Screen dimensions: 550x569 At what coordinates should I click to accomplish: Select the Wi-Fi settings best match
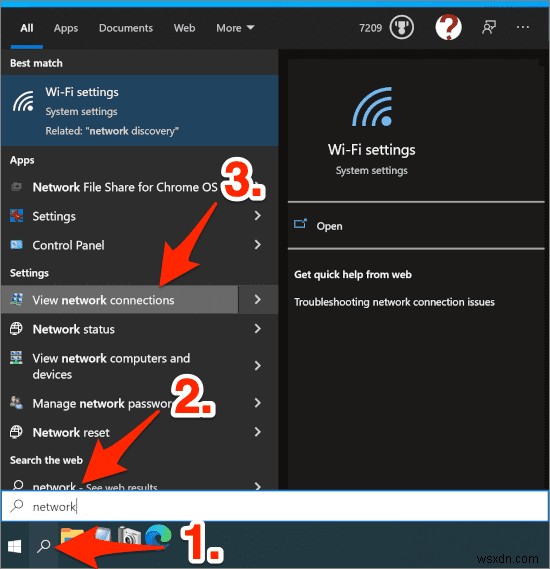140,111
